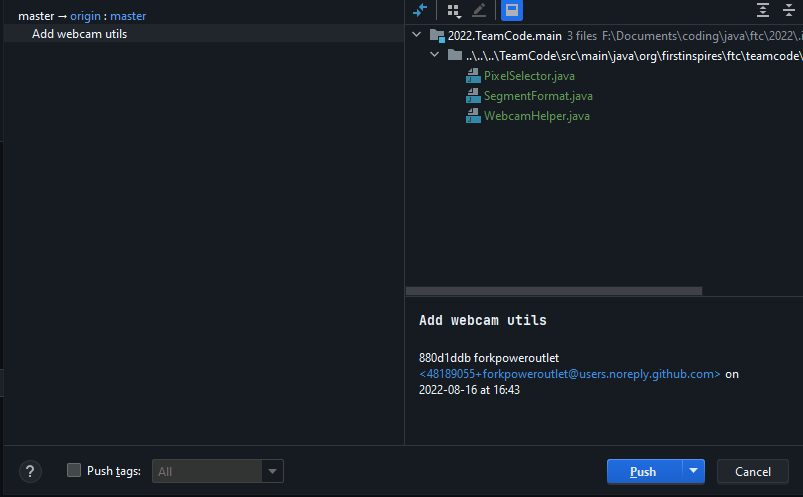Select WebcamHelper.java in file tree
The height and width of the screenshot is (497, 803).
(537, 116)
